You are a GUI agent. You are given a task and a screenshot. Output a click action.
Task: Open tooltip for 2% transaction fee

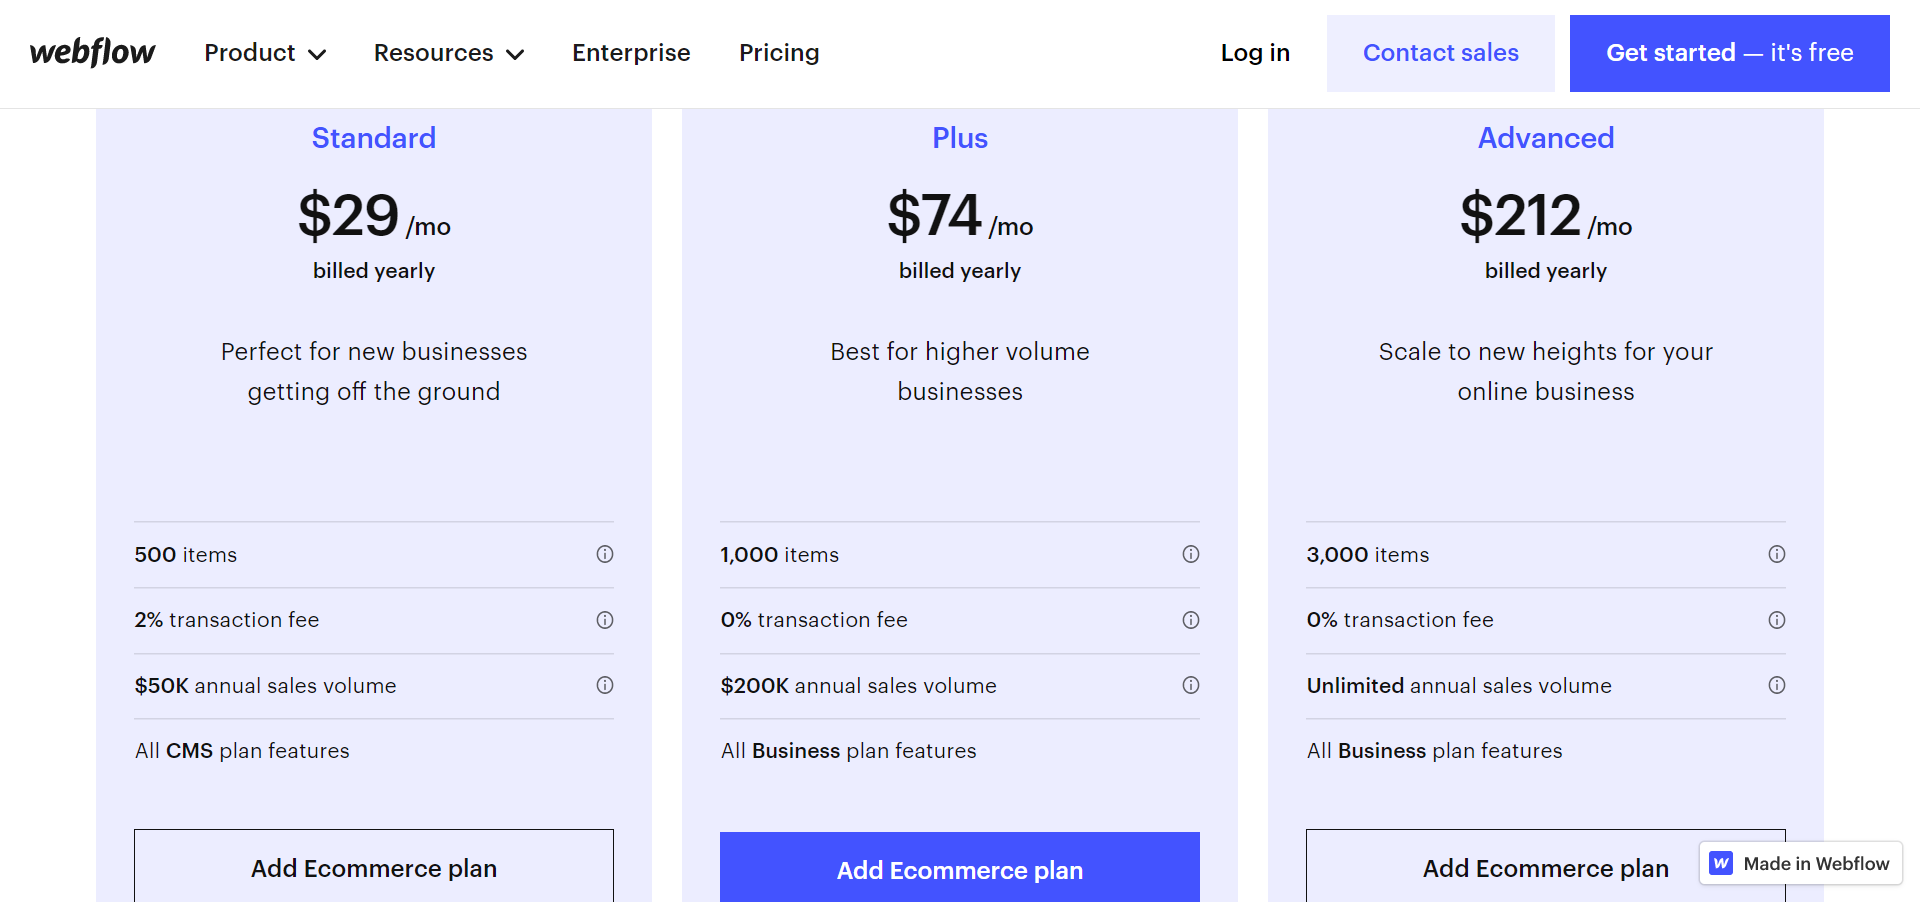[605, 620]
